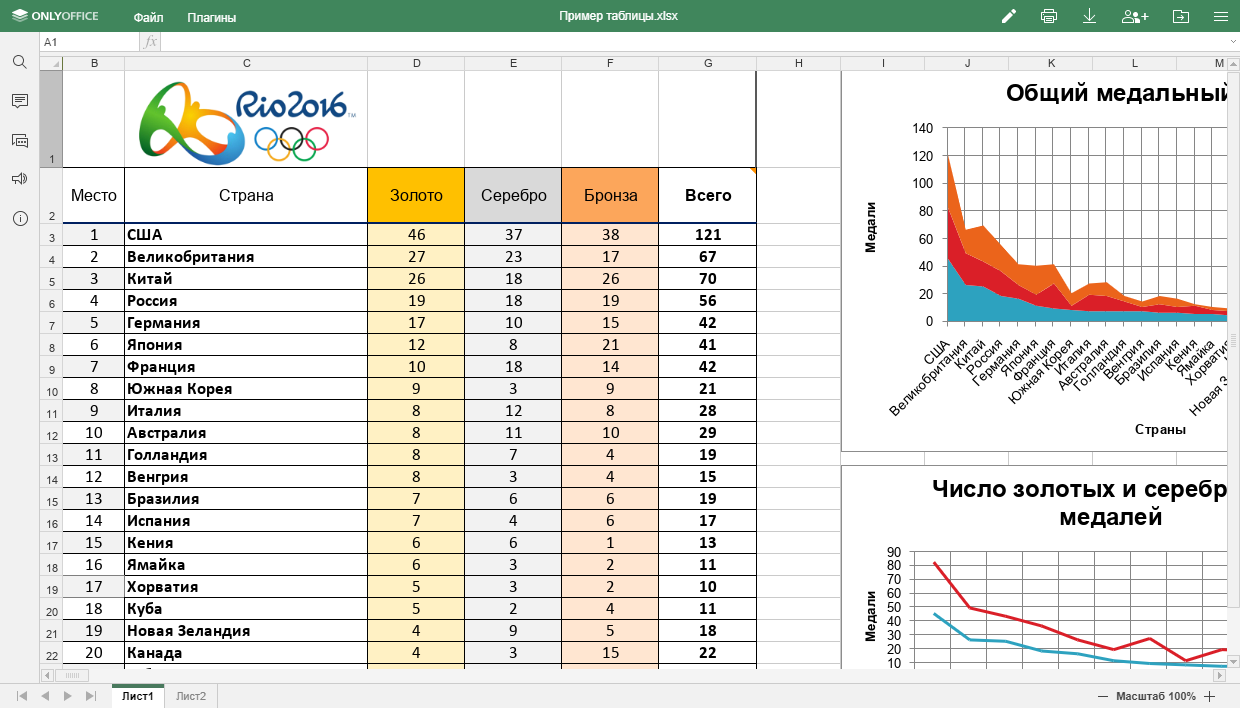Select the Золото header cell
1240x708 pixels.
click(416, 195)
